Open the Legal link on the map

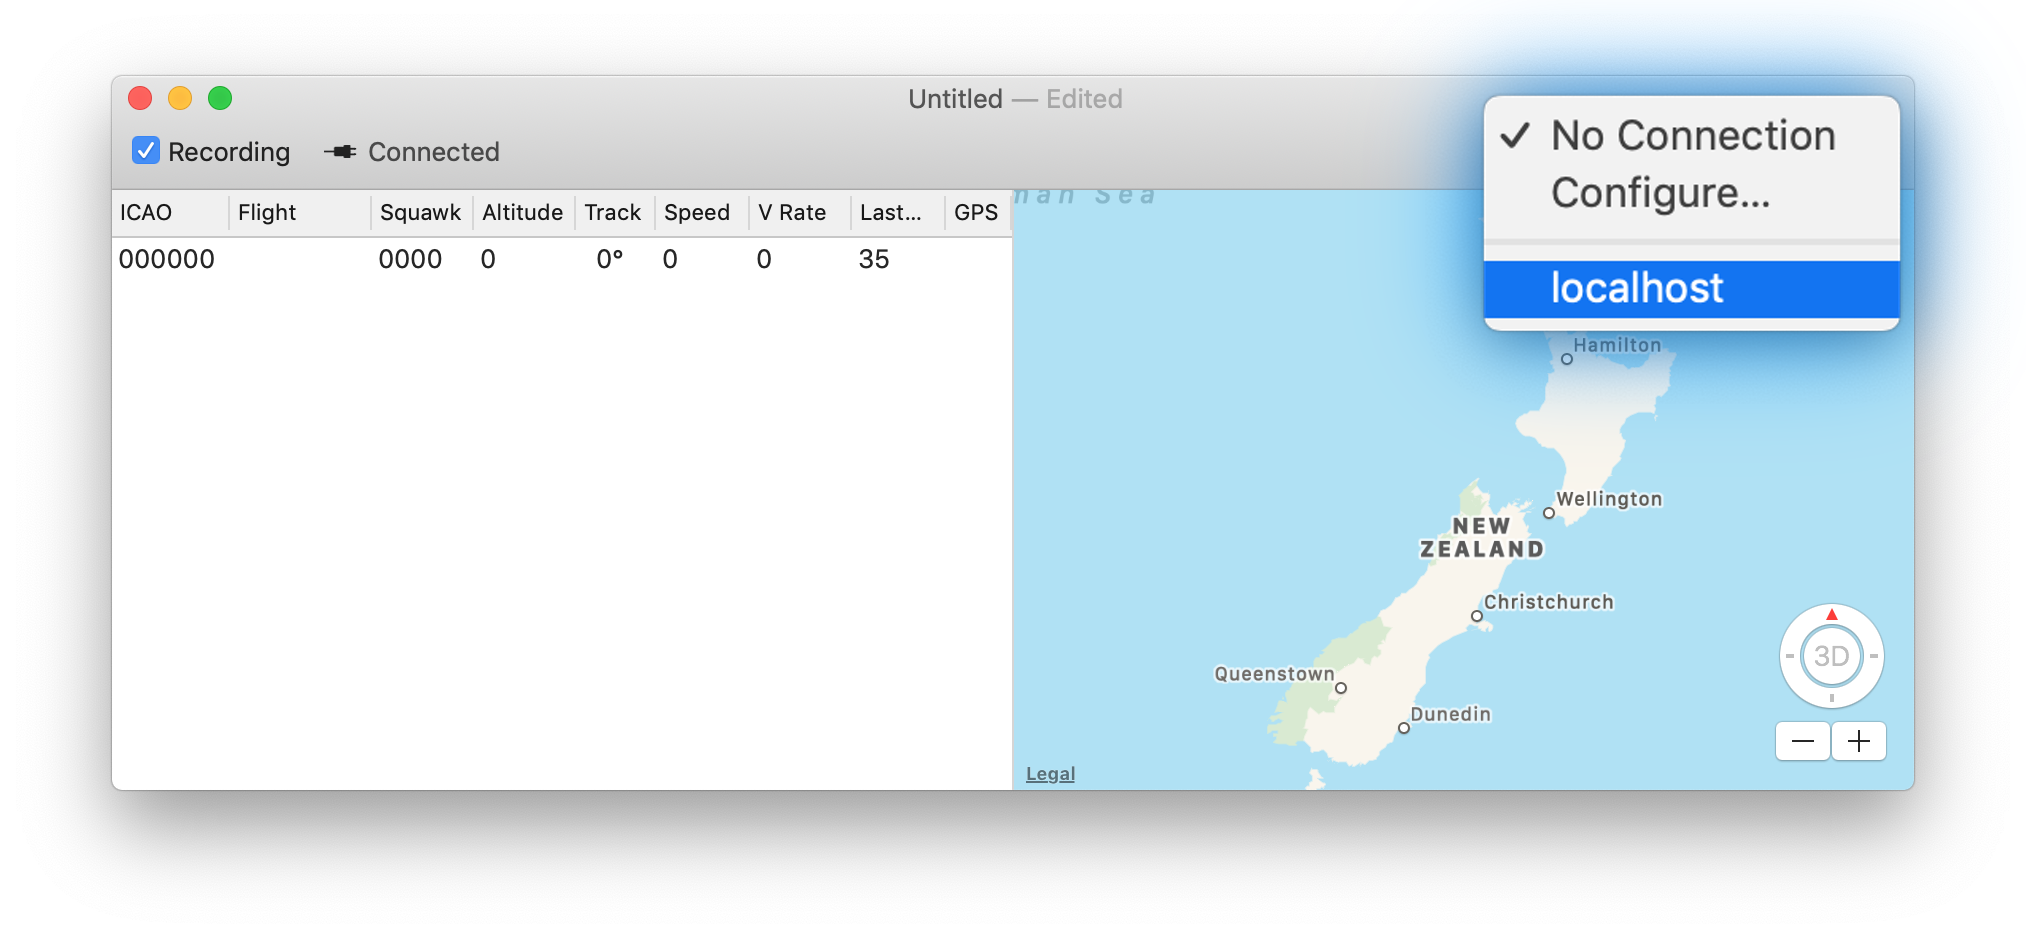(x=1050, y=774)
